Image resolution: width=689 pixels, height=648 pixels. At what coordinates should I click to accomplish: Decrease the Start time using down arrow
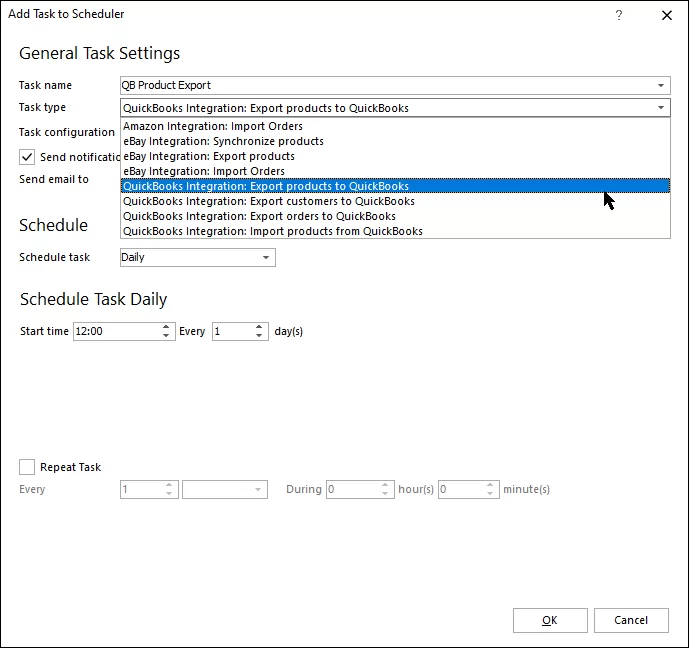(167, 336)
